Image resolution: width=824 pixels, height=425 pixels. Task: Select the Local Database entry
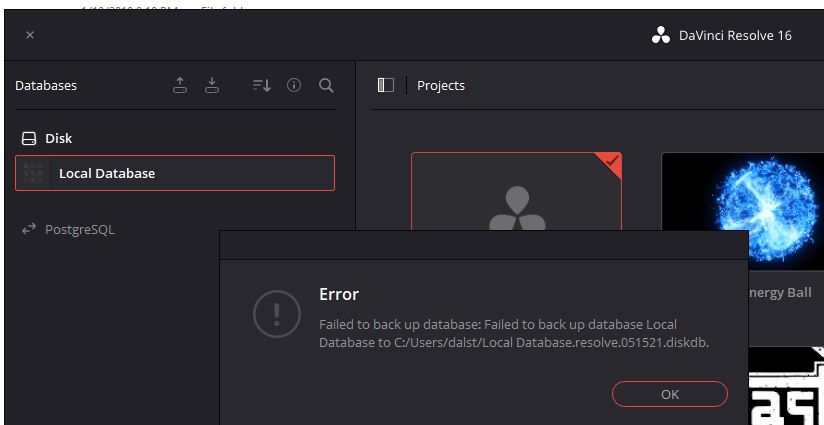point(175,173)
